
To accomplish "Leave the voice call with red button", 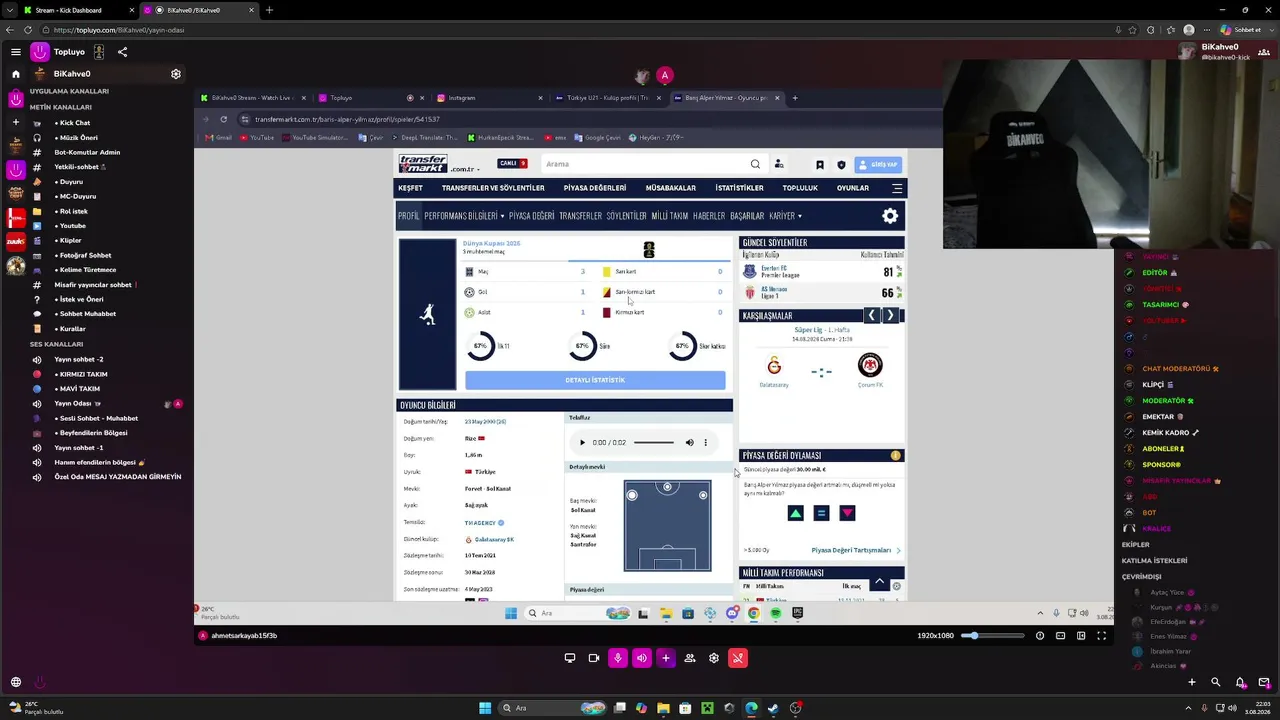I will pyautogui.click(x=738, y=658).
